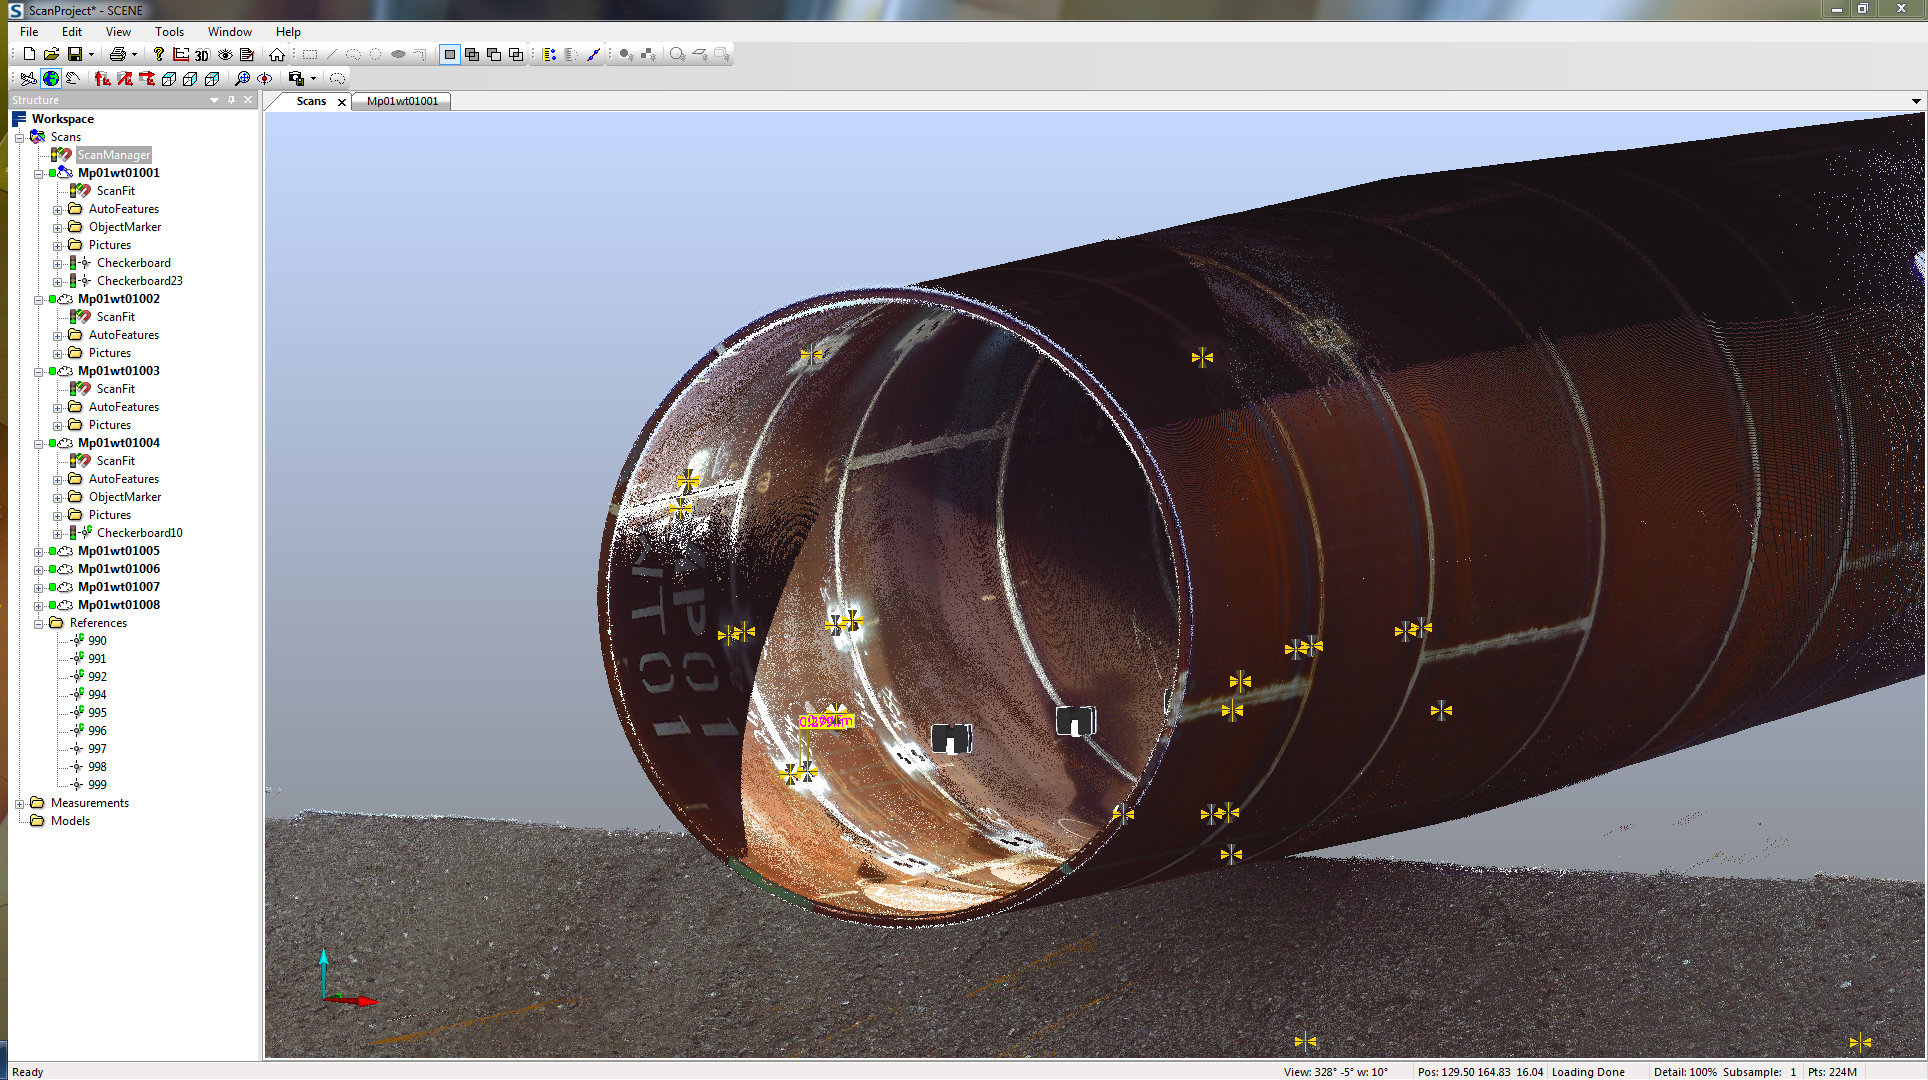1928x1080 pixels.
Task: Select the hand pan navigation tool
Action: (x=73, y=78)
